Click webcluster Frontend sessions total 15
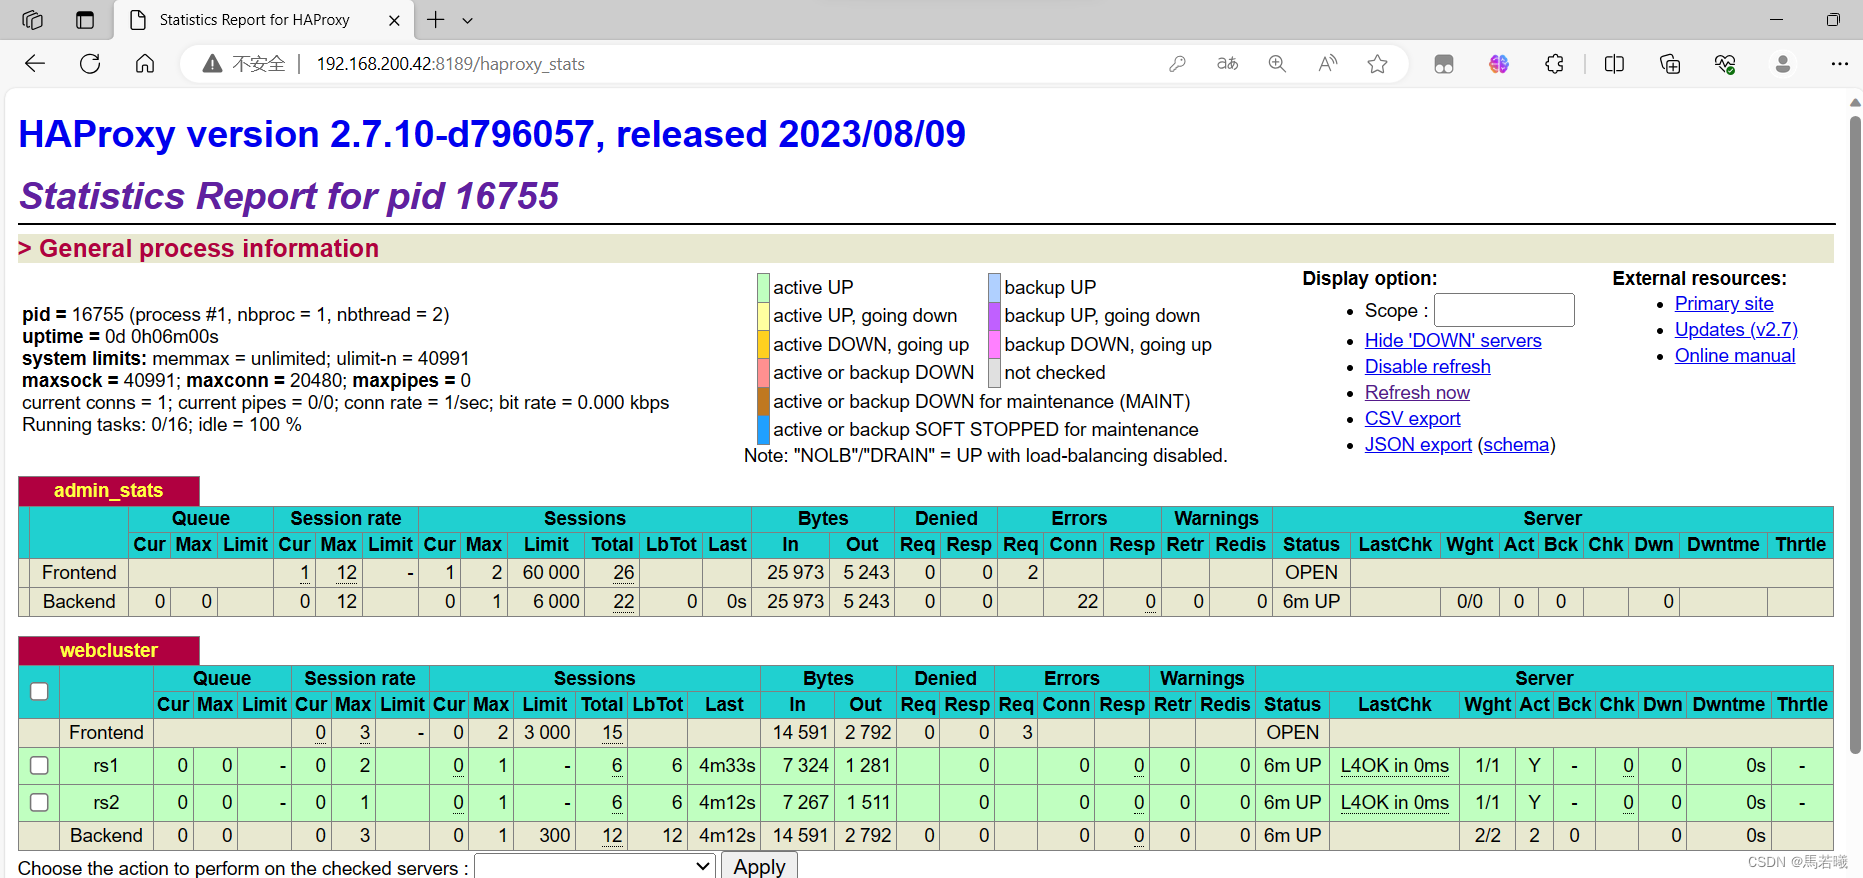The width and height of the screenshot is (1863, 878). [x=612, y=733]
